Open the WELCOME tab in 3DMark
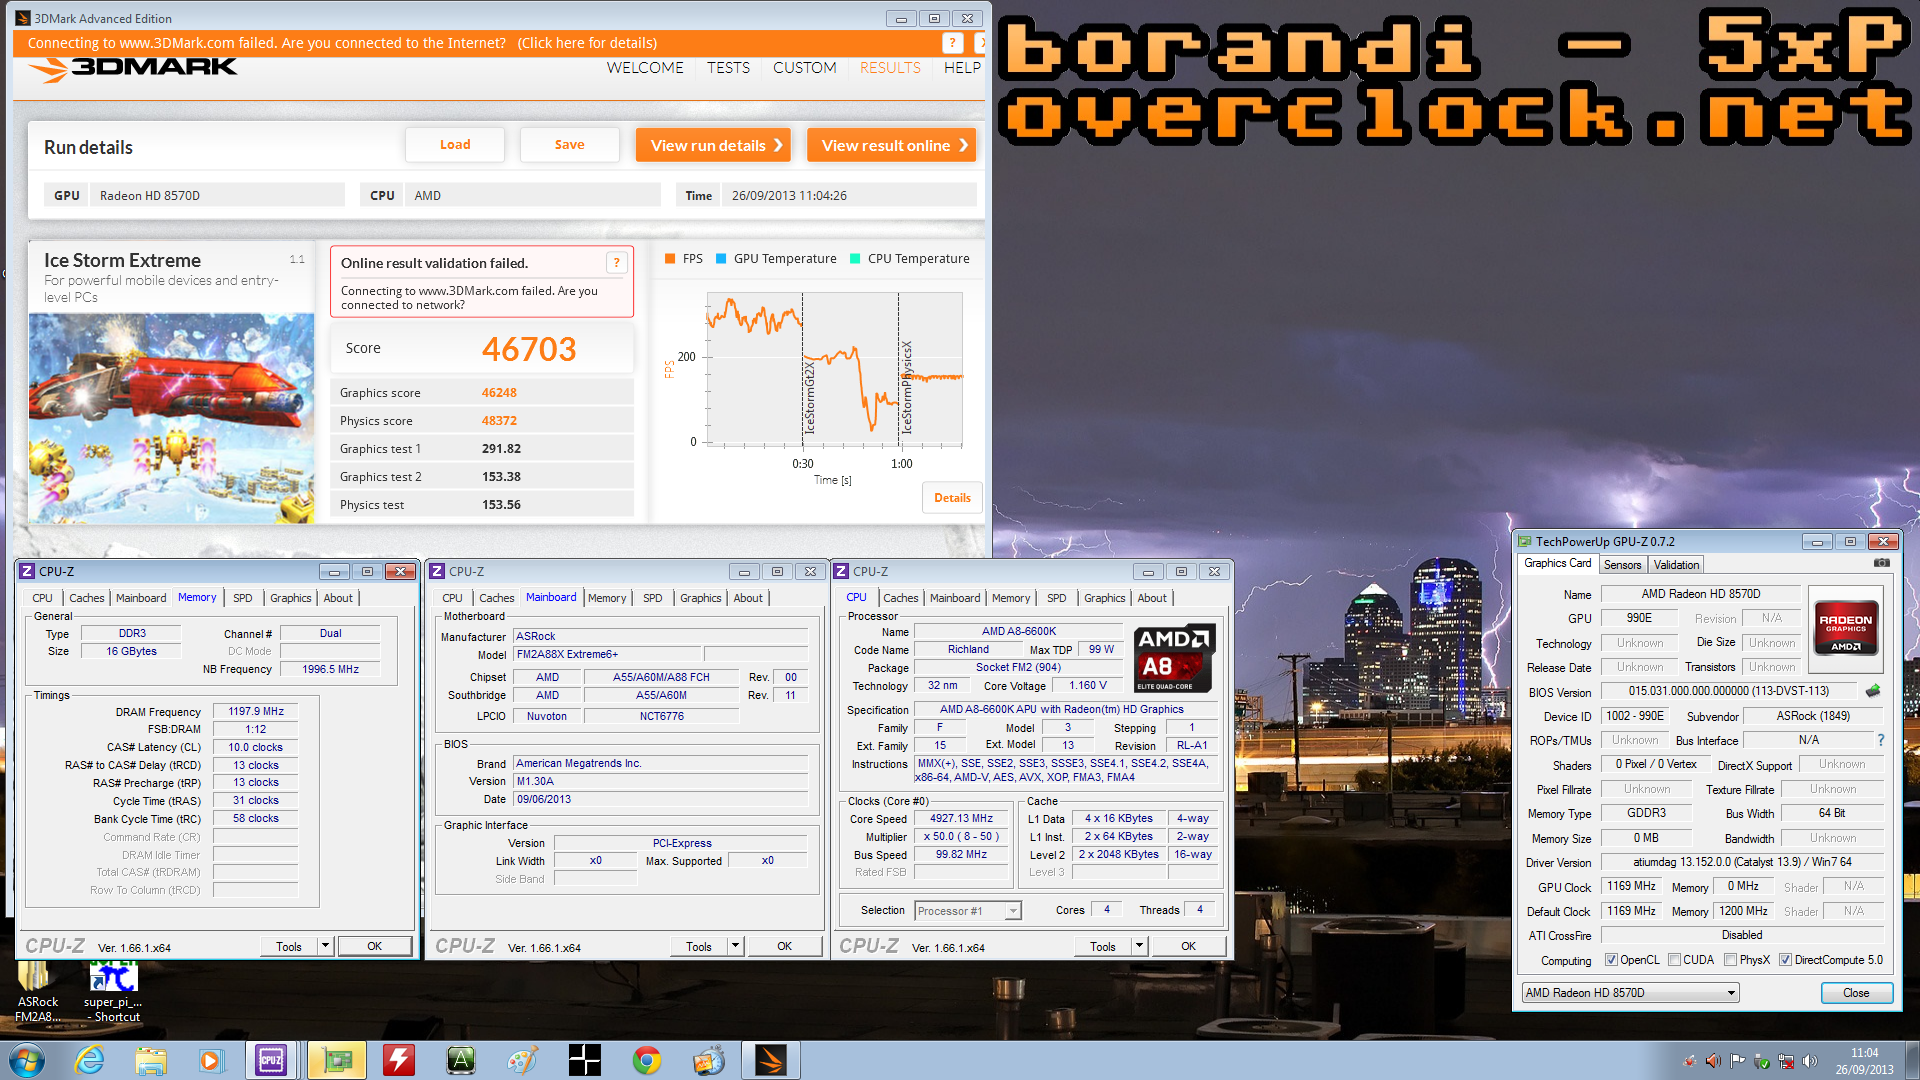The image size is (1920, 1080). click(645, 68)
